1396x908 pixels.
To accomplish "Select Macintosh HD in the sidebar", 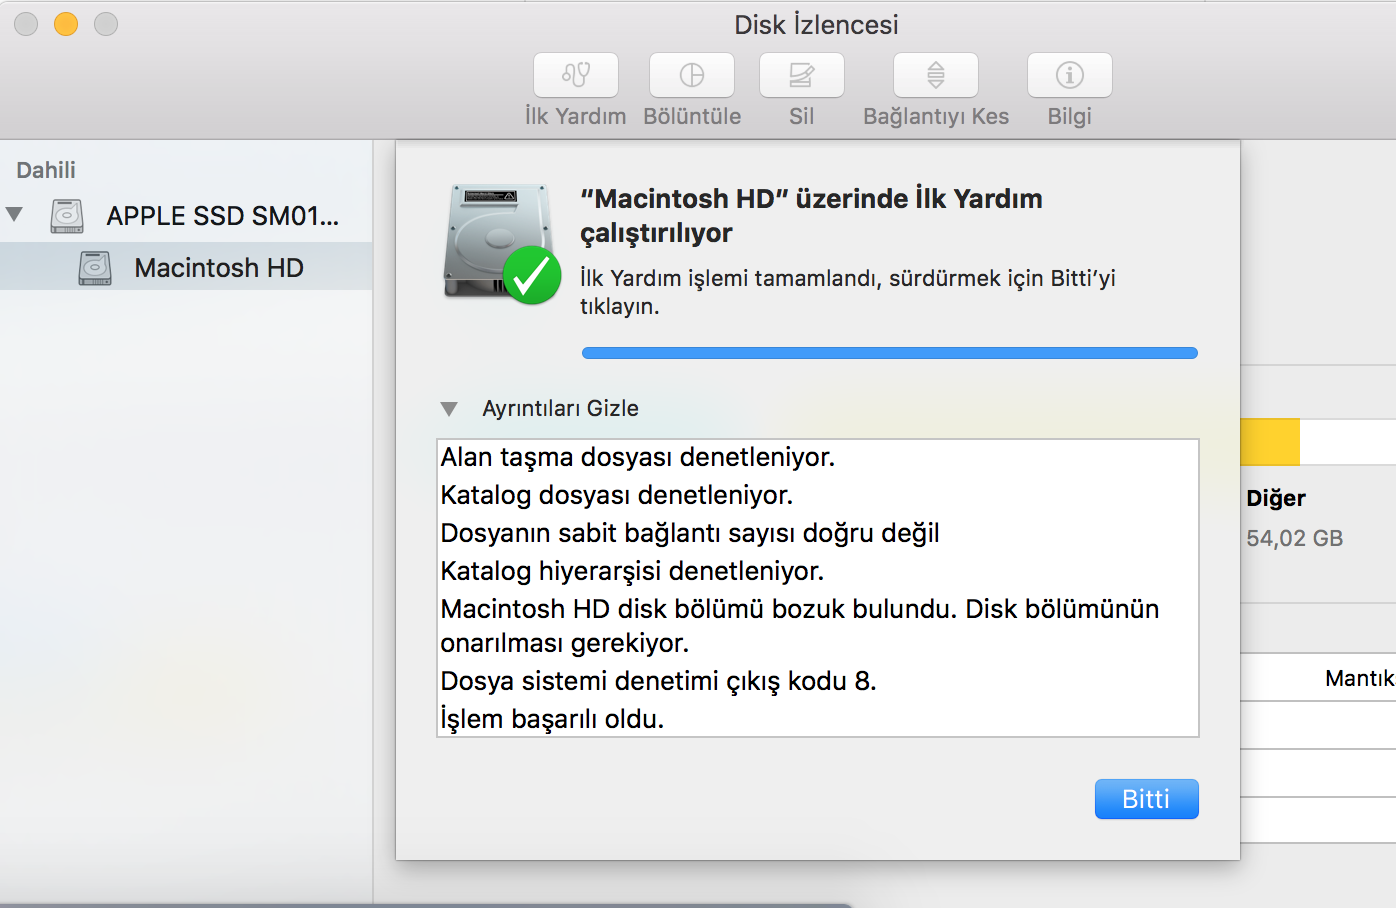I will (219, 268).
